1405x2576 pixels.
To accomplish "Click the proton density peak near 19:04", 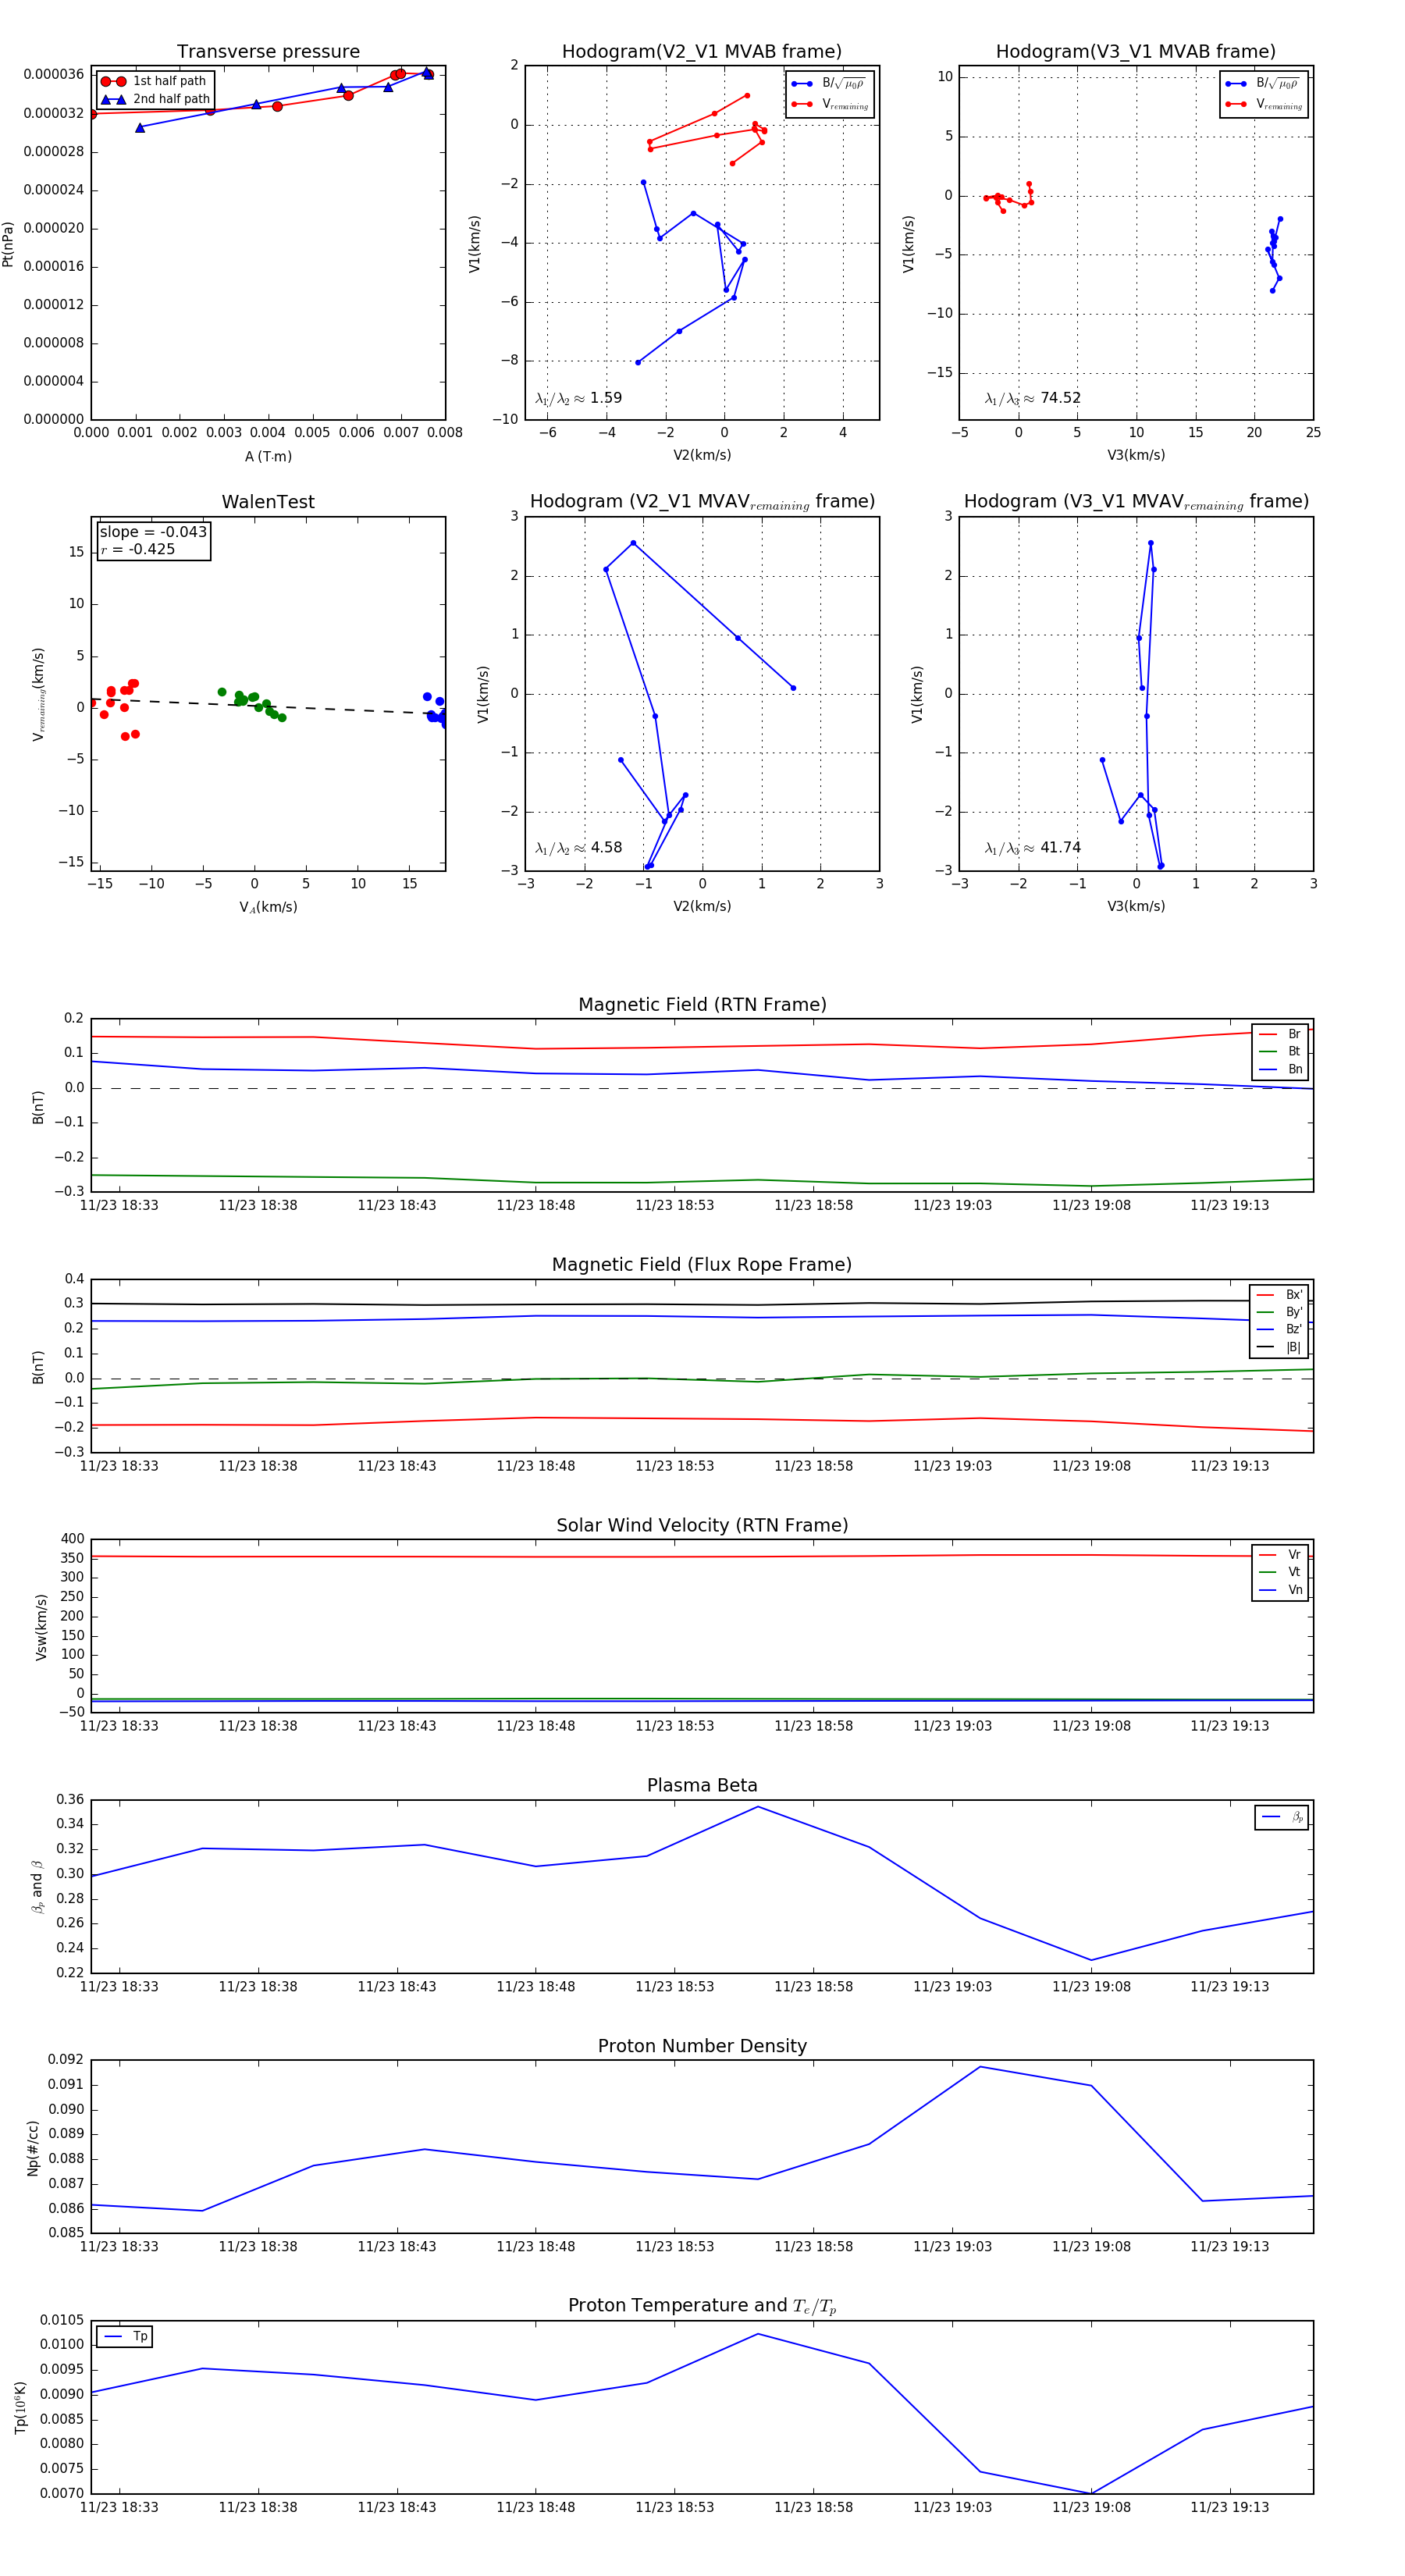I will click(980, 2067).
